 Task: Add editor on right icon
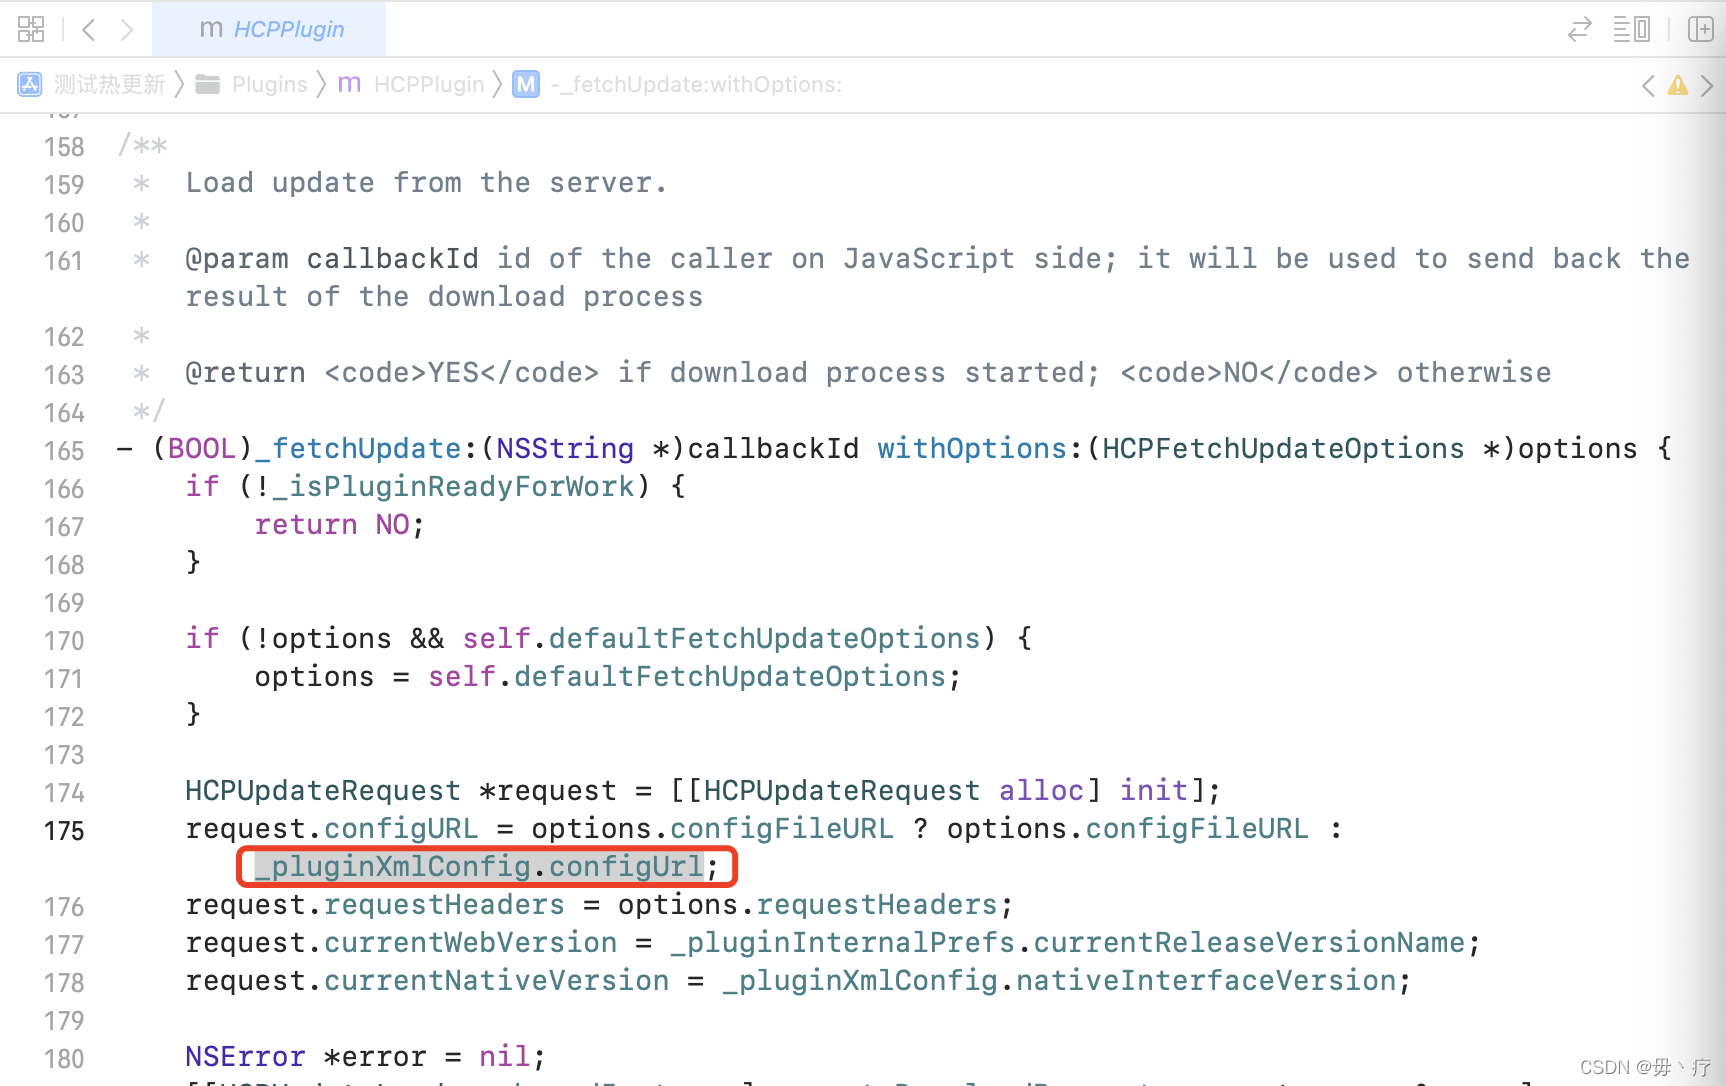point(1700,29)
